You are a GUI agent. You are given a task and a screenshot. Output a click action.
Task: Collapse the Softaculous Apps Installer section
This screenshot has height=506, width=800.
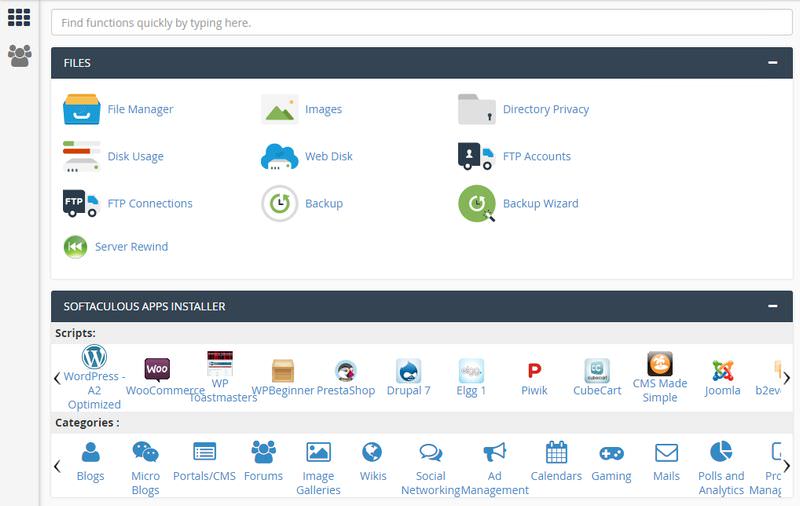pyautogui.click(x=772, y=306)
